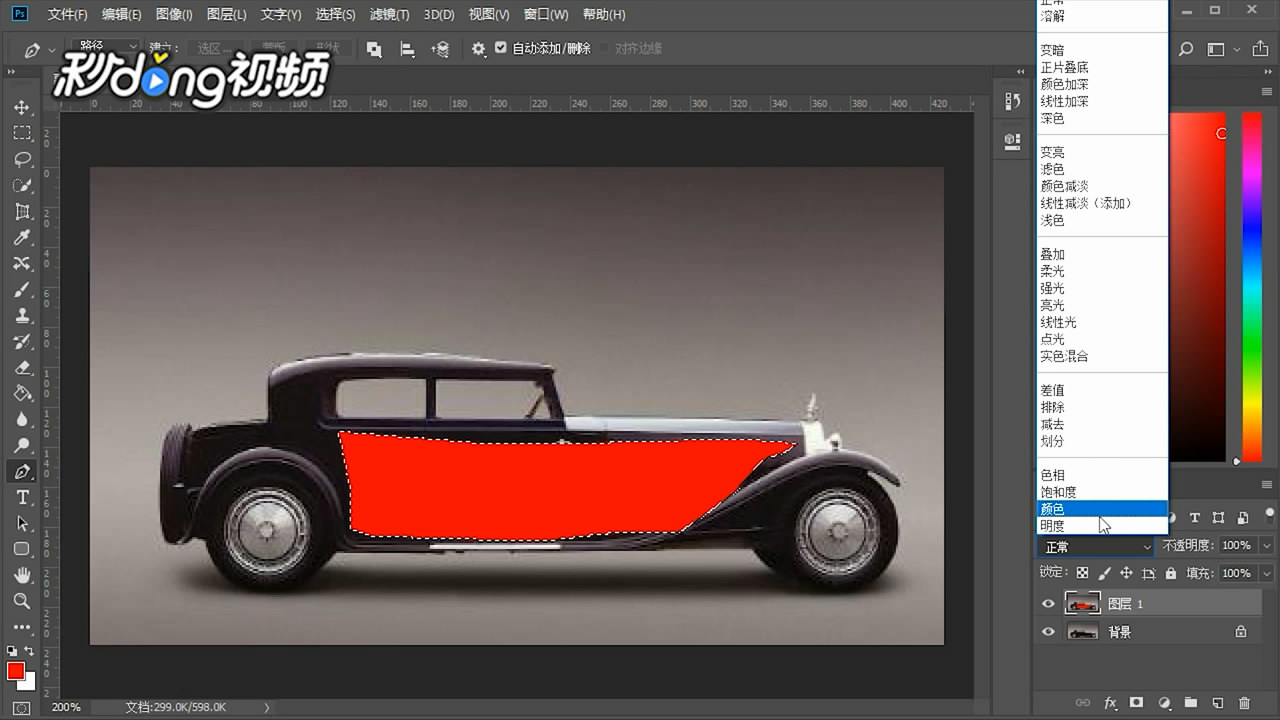Image resolution: width=1280 pixels, height=720 pixels.
Task: Select the Pen tool in toolbox
Action: (x=22, y=471)
